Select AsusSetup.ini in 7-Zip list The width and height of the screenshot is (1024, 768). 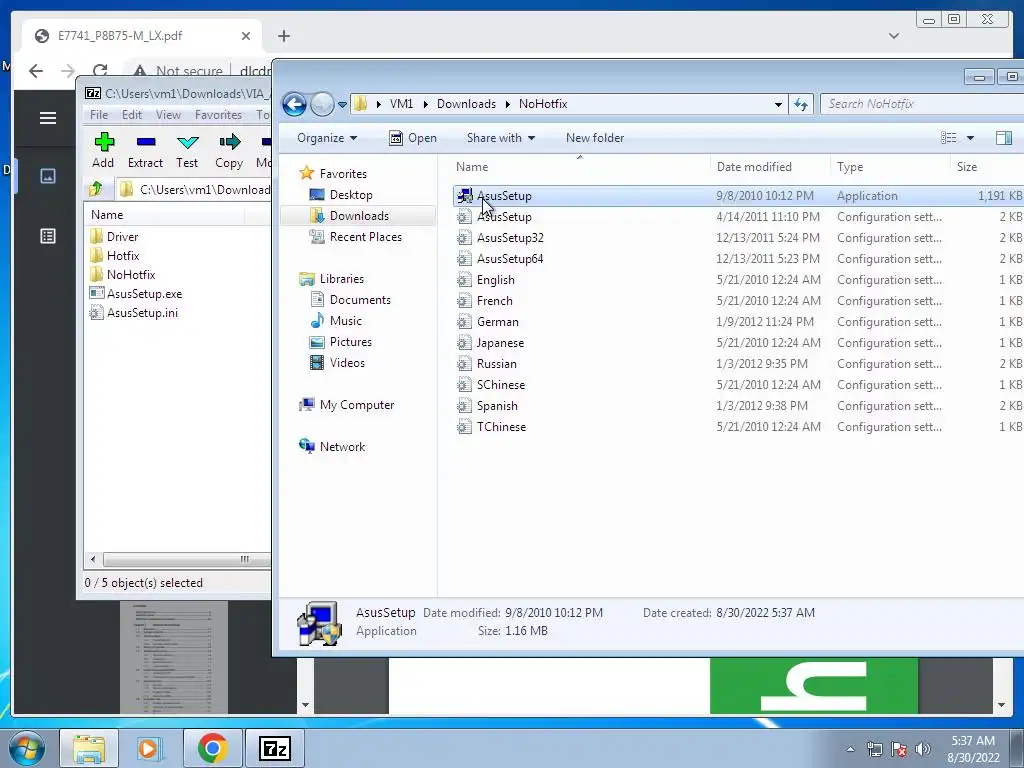[x=134, y=313]
